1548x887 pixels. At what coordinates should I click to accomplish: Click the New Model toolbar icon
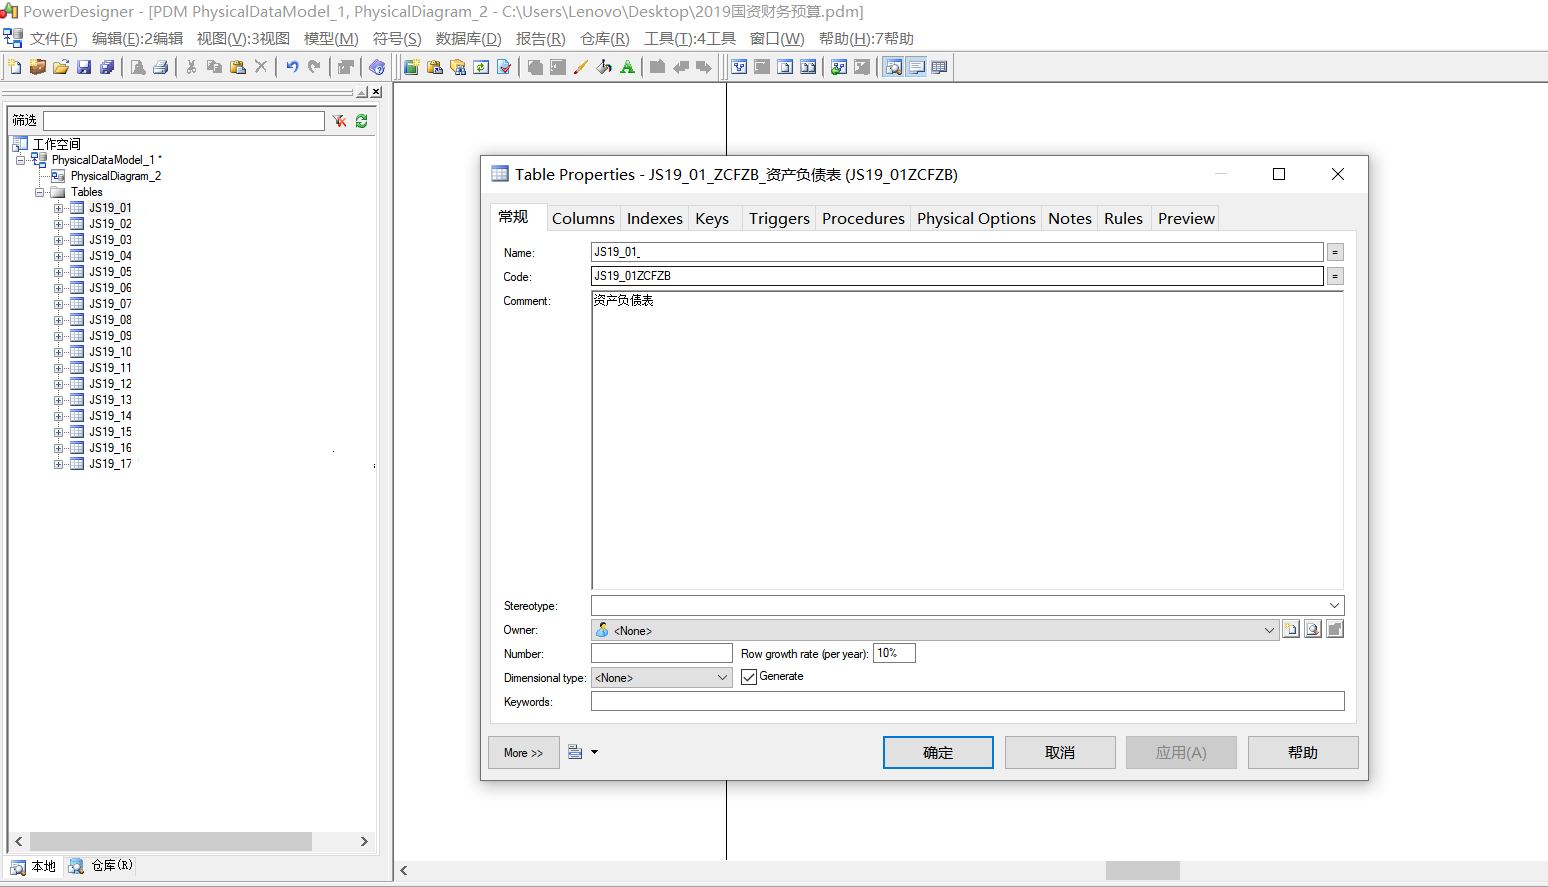pyautogui.click(x=14, y=67)
